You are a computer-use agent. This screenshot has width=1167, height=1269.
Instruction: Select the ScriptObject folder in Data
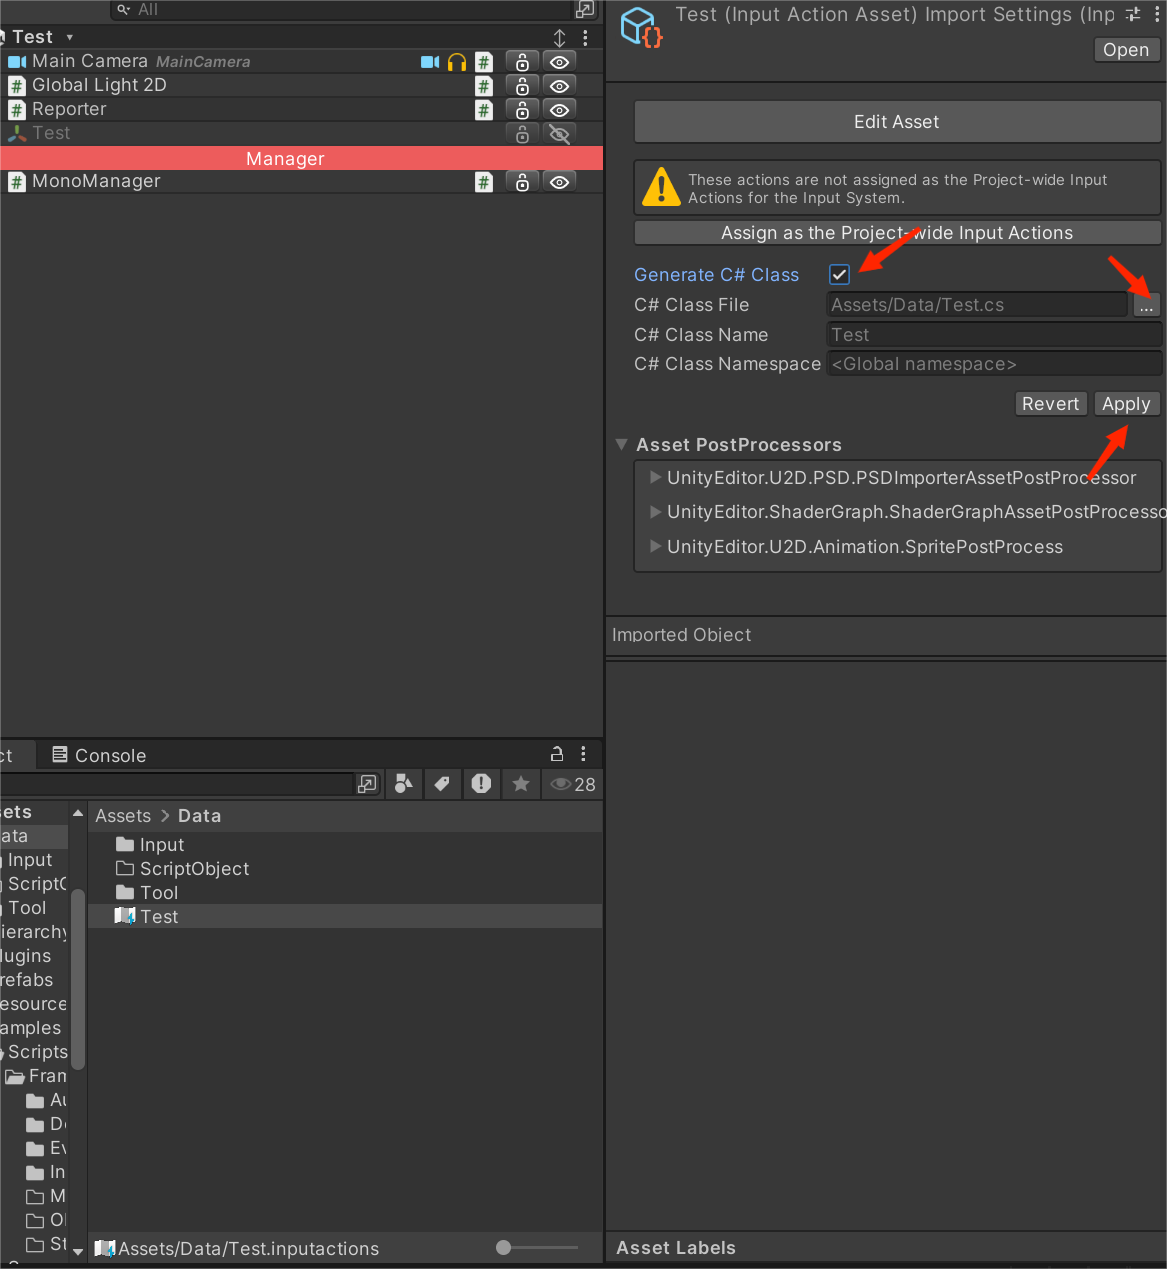coord(345,869)
